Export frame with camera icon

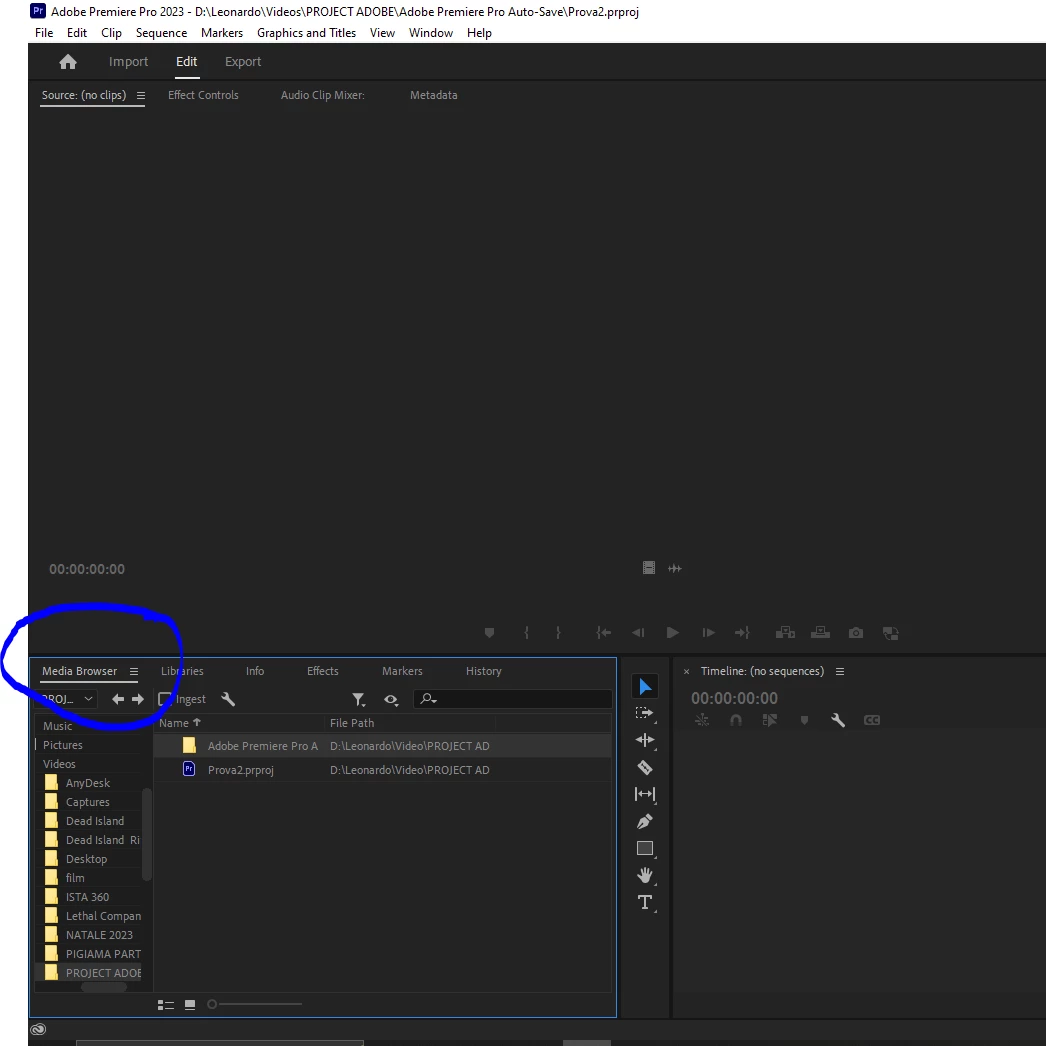pos(855,632)
